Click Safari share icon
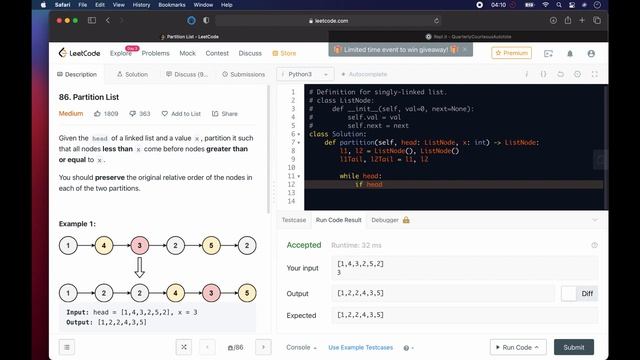 point(568,20)
